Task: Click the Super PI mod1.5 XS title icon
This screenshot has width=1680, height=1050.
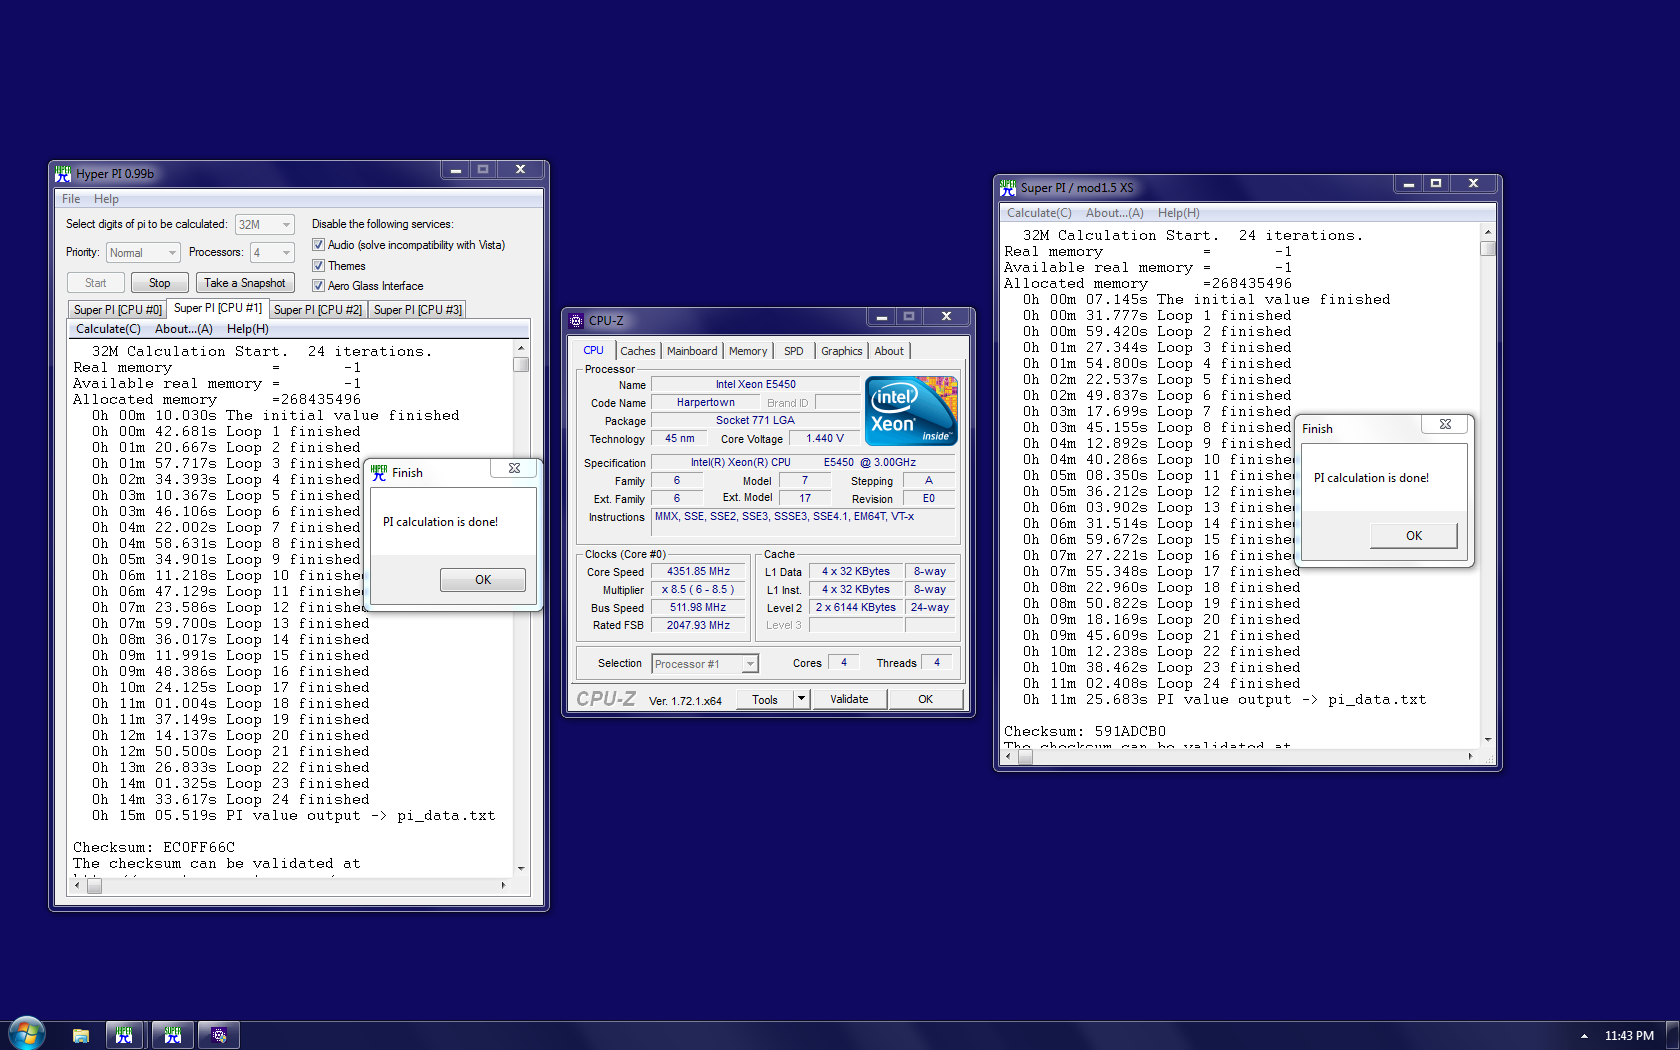Action: click(1008, 187)
